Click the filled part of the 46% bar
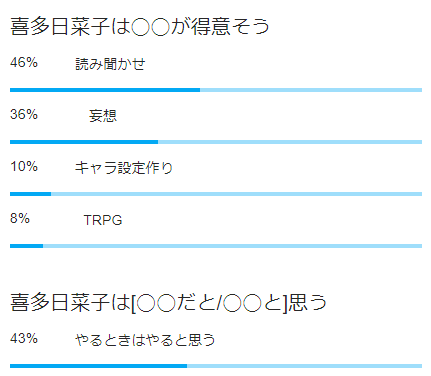Screen dimensions: 431x376 click(x=105, y=90)
